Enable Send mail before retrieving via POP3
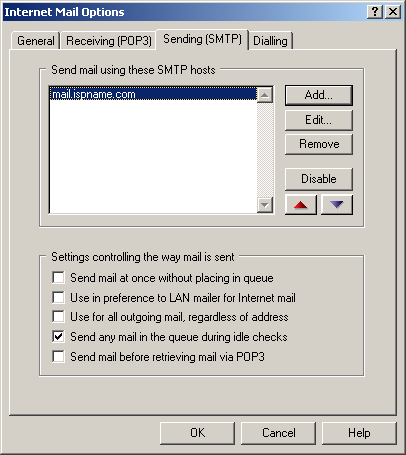The height and width of the screenshot is (455, 406). pyautogui.click(x=58, y=356)
